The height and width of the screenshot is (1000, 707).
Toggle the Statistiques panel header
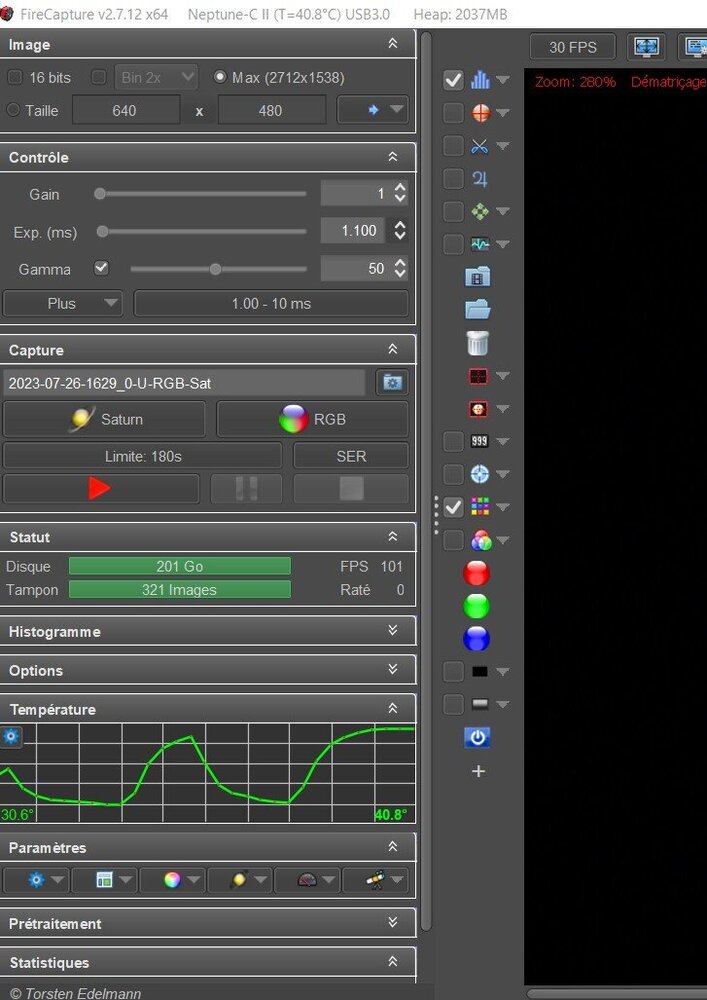point(208,962)
